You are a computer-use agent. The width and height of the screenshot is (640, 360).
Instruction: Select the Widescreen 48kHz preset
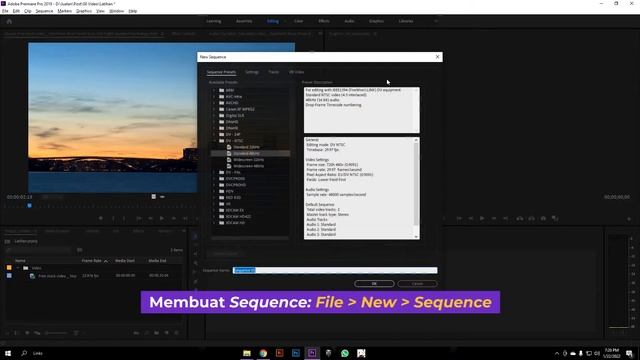pyautogui.click(x=248, y=166)
